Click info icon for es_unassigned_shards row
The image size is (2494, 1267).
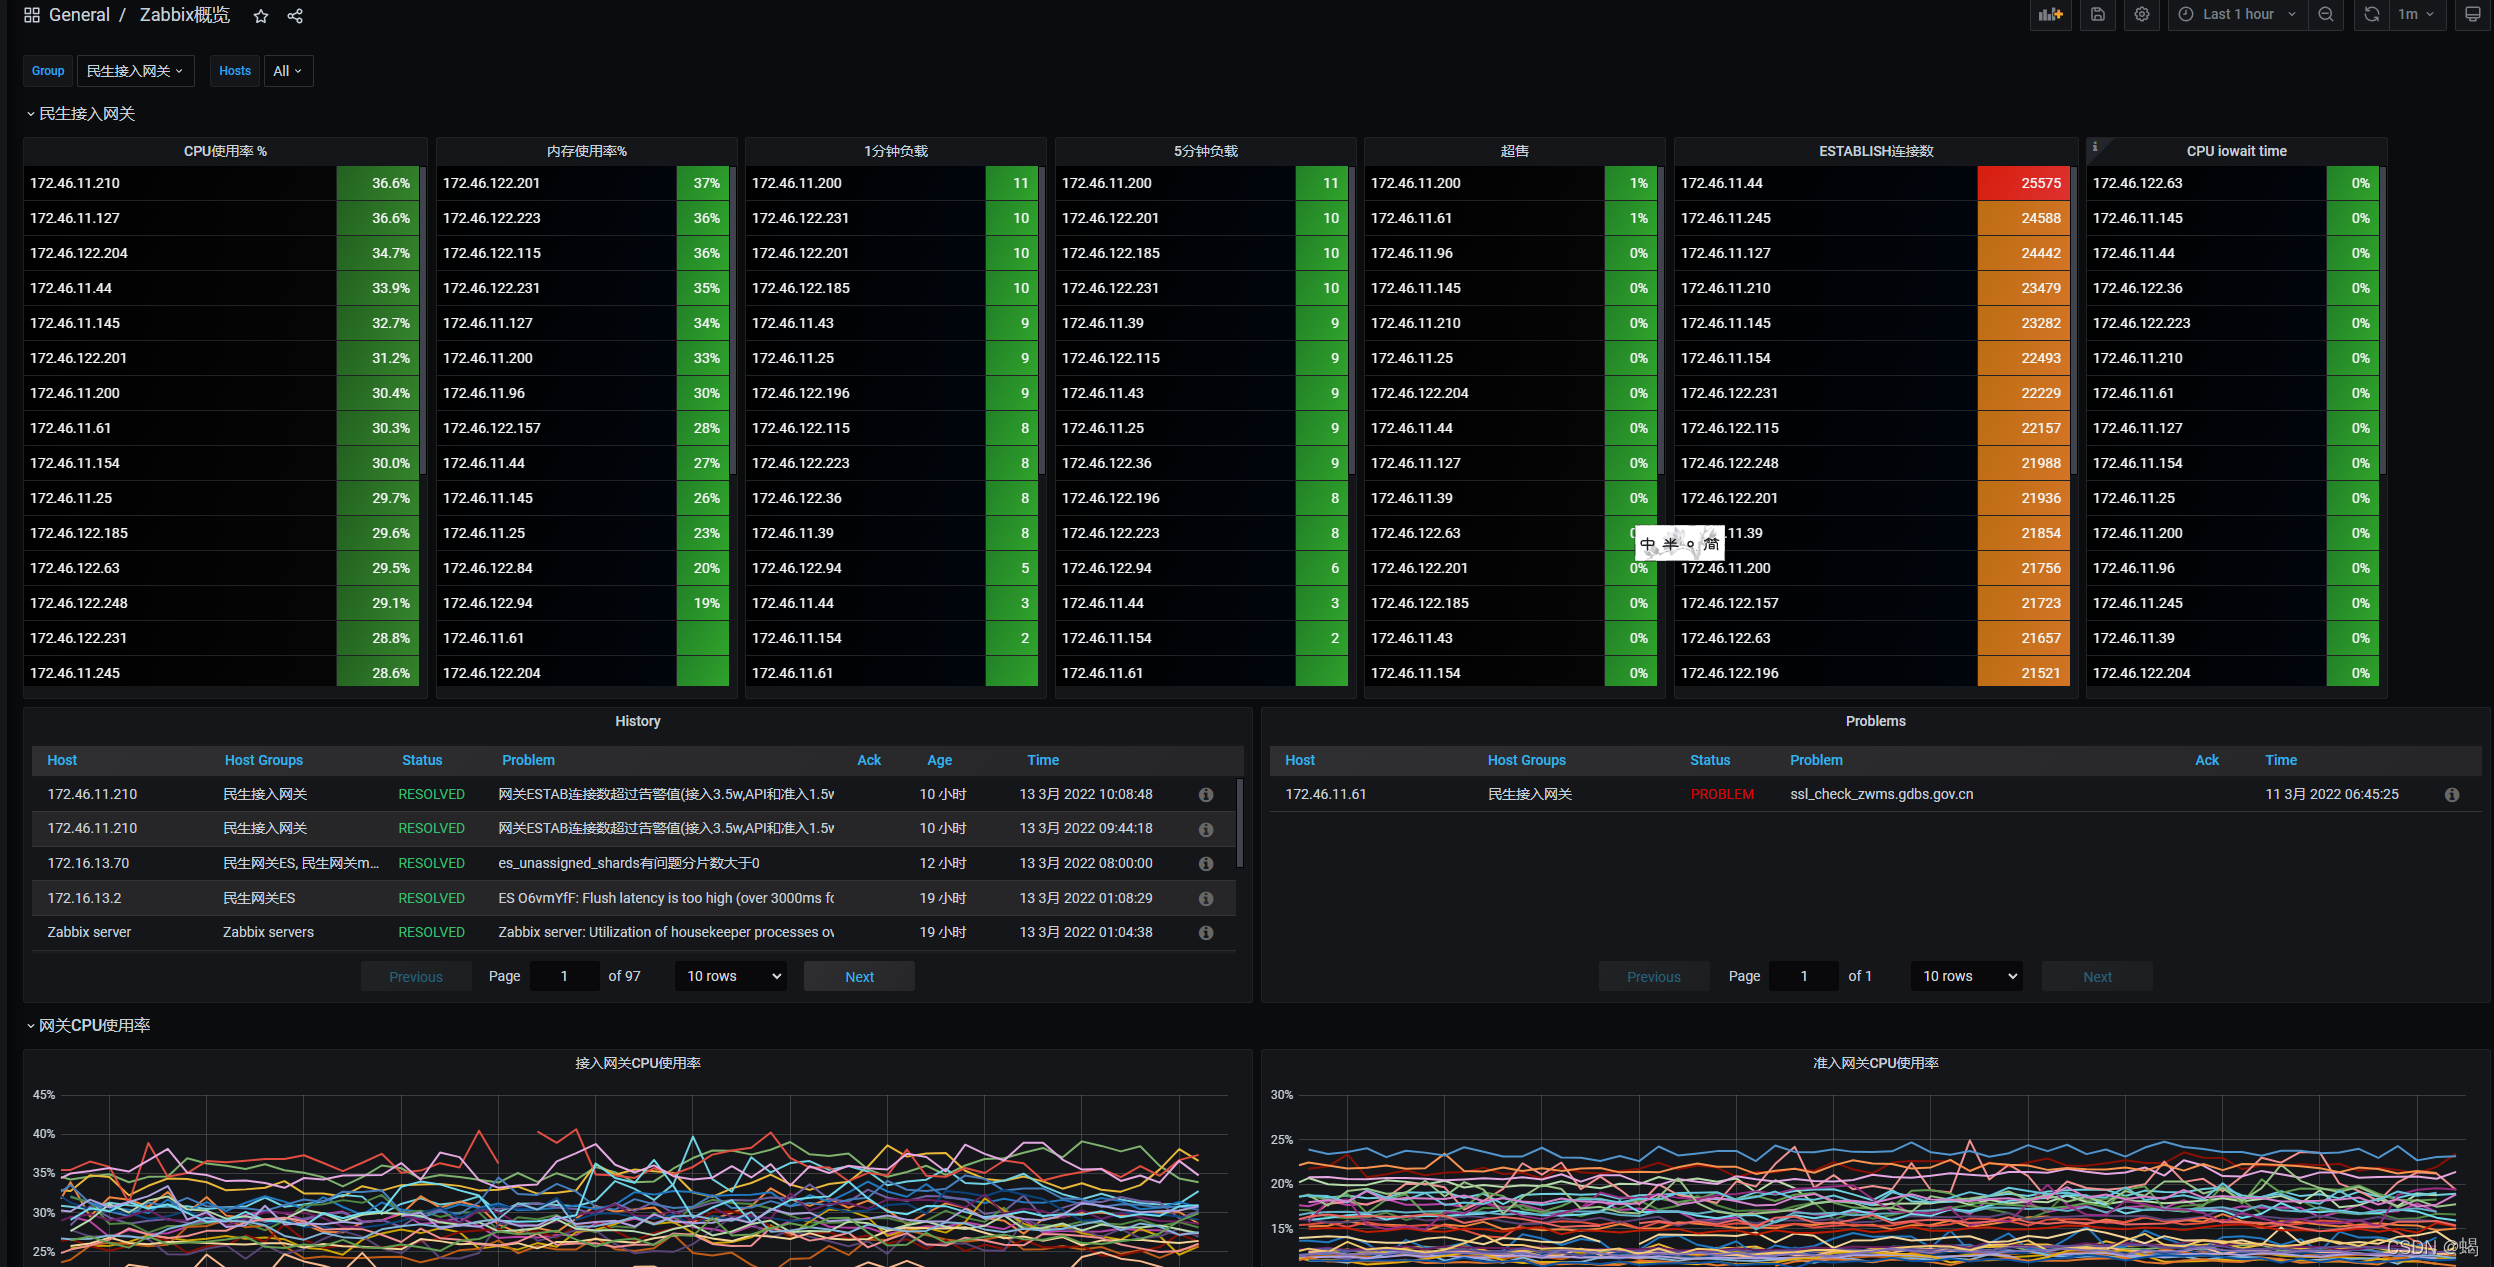pos(1206,864)
